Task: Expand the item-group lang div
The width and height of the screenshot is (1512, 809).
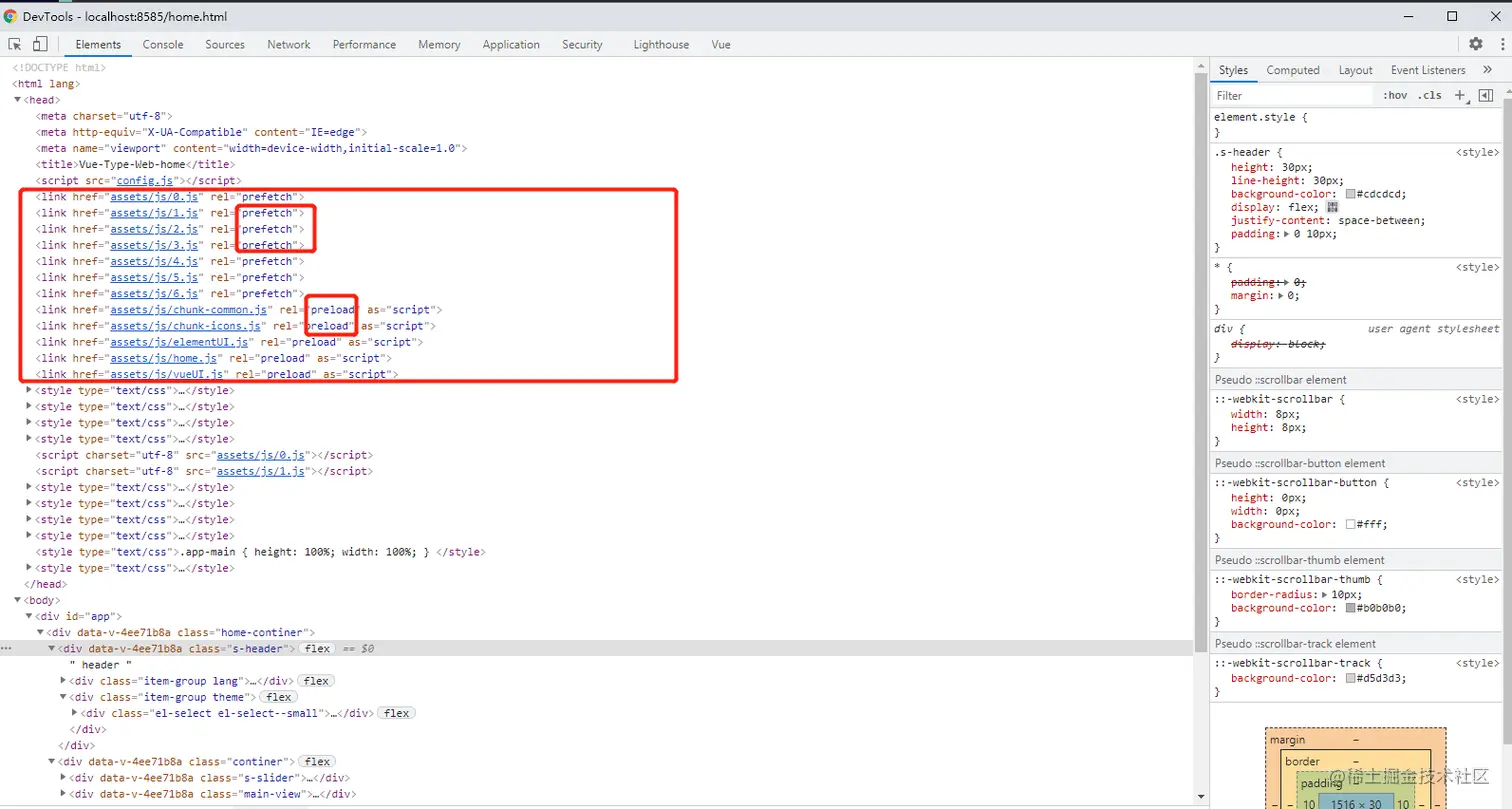Action: (x=64, y=681)
